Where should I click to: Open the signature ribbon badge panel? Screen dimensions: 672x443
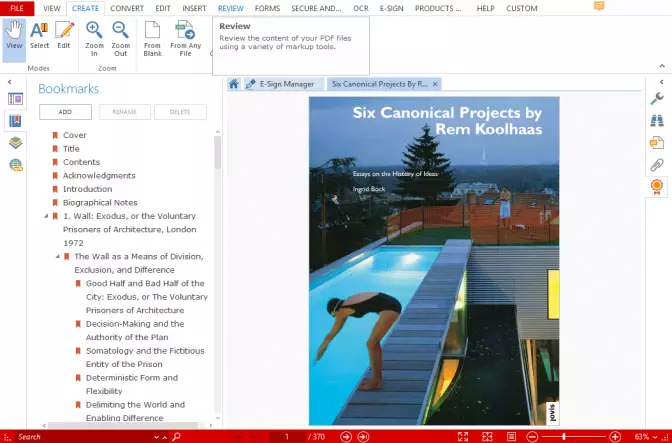tap(657, 187)
